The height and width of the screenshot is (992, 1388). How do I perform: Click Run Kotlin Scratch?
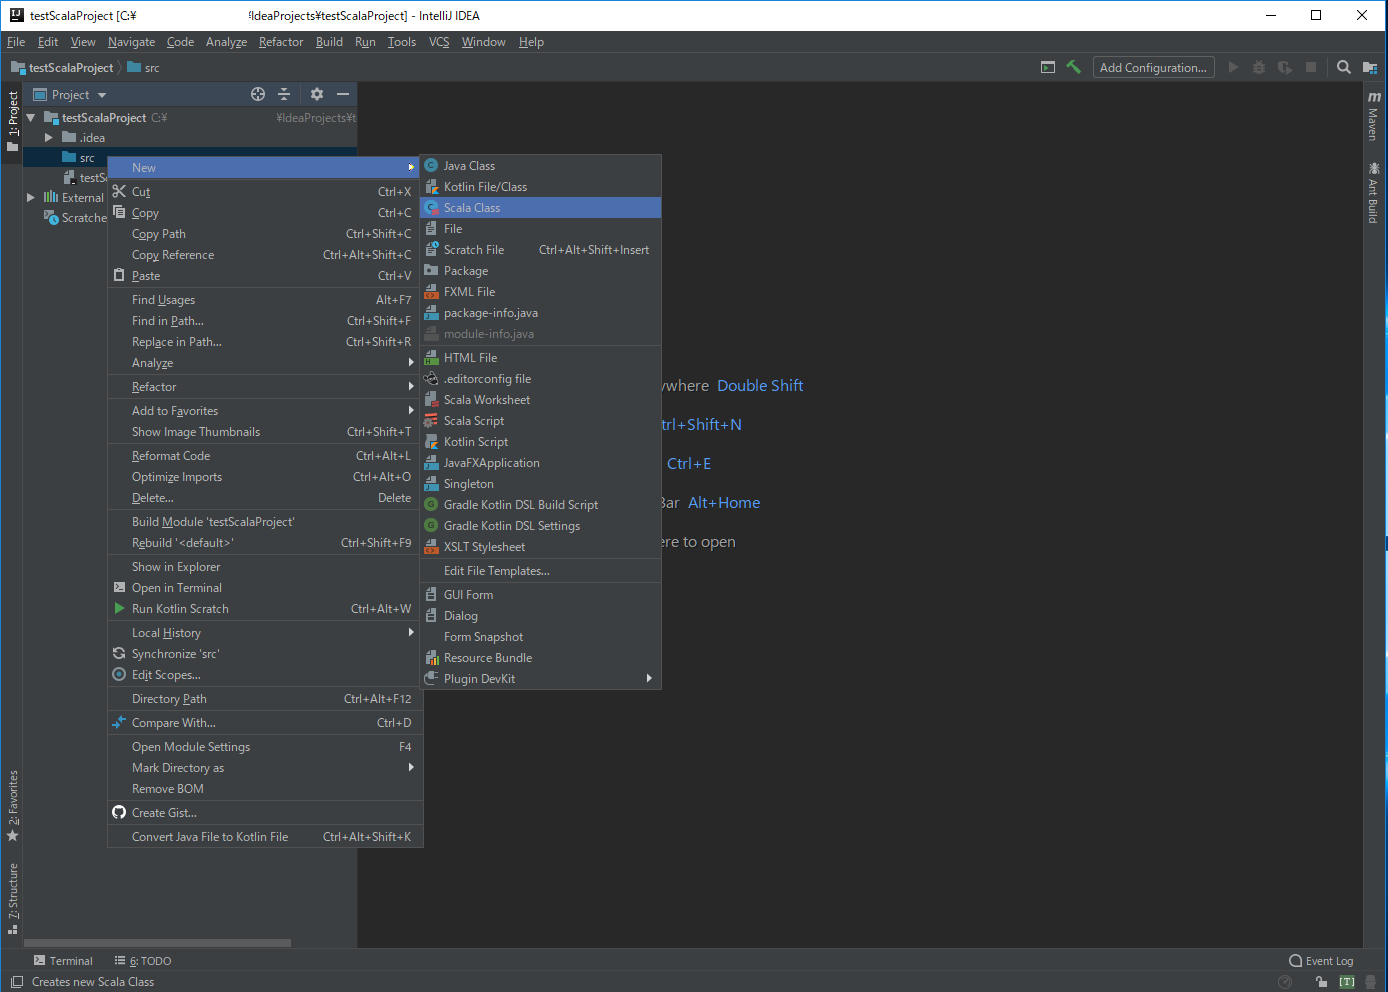265,609
